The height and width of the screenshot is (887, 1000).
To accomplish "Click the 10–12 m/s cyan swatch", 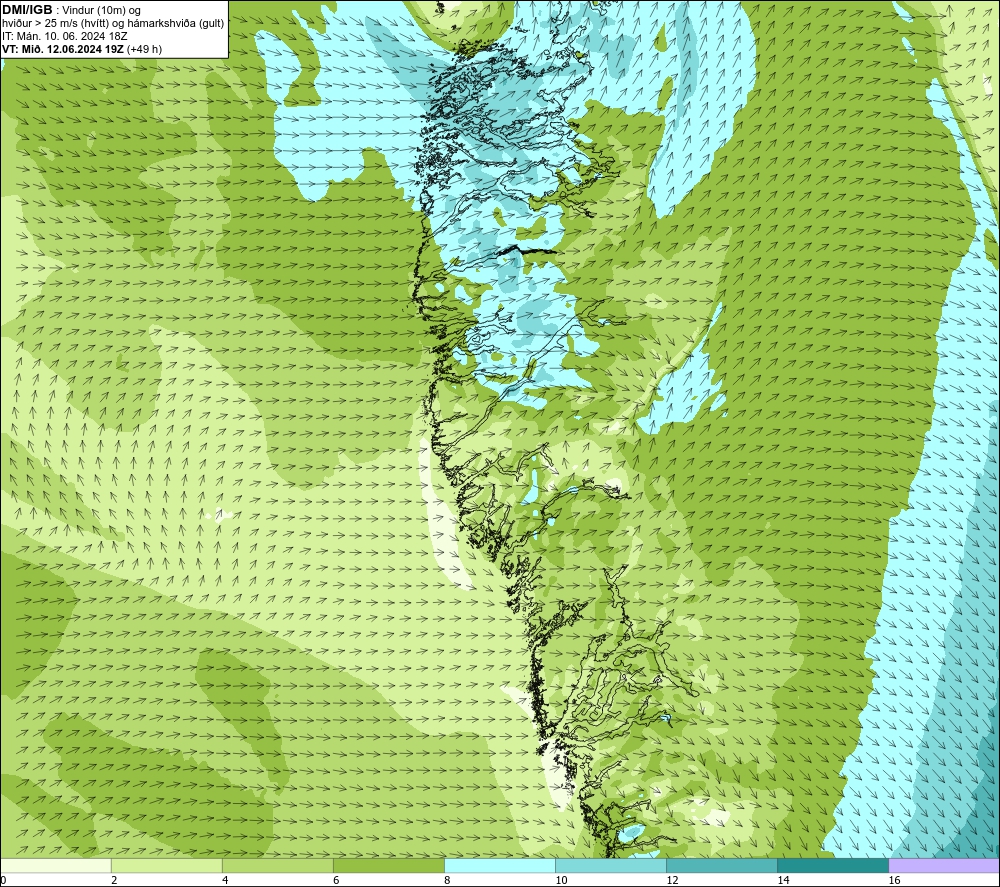I will [610, 865].
